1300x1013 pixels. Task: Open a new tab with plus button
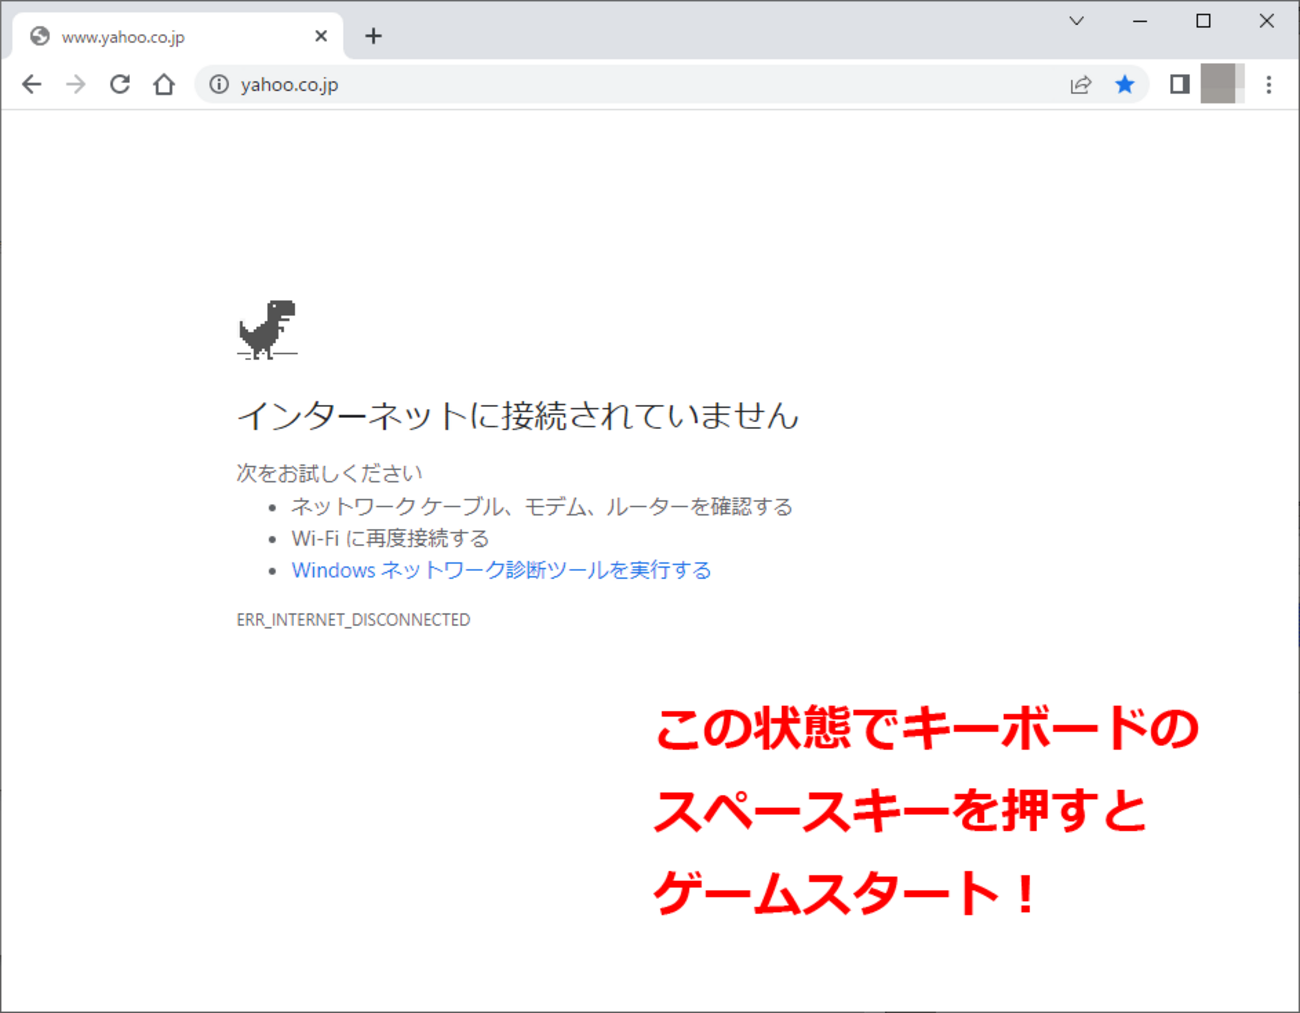pos(373,36)
